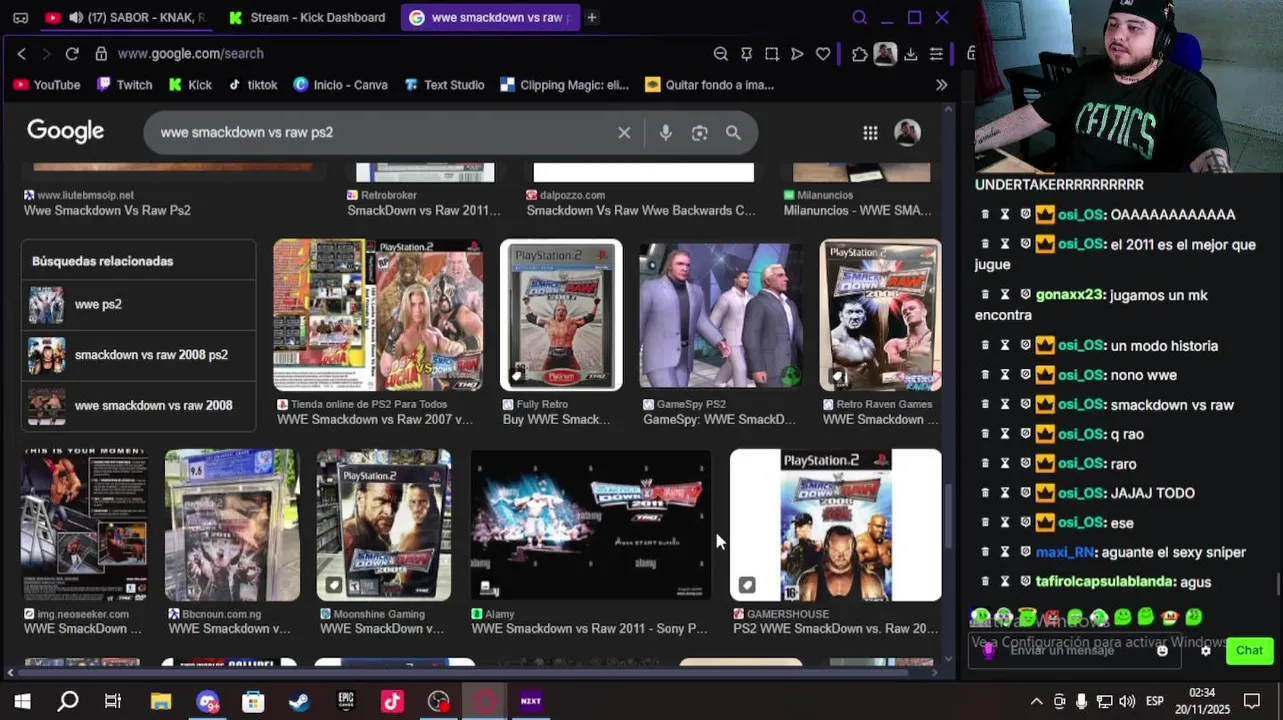Open NZXT app from the taskbar
The height and width of the screenshot is (720, 1283).
(531, 701)
